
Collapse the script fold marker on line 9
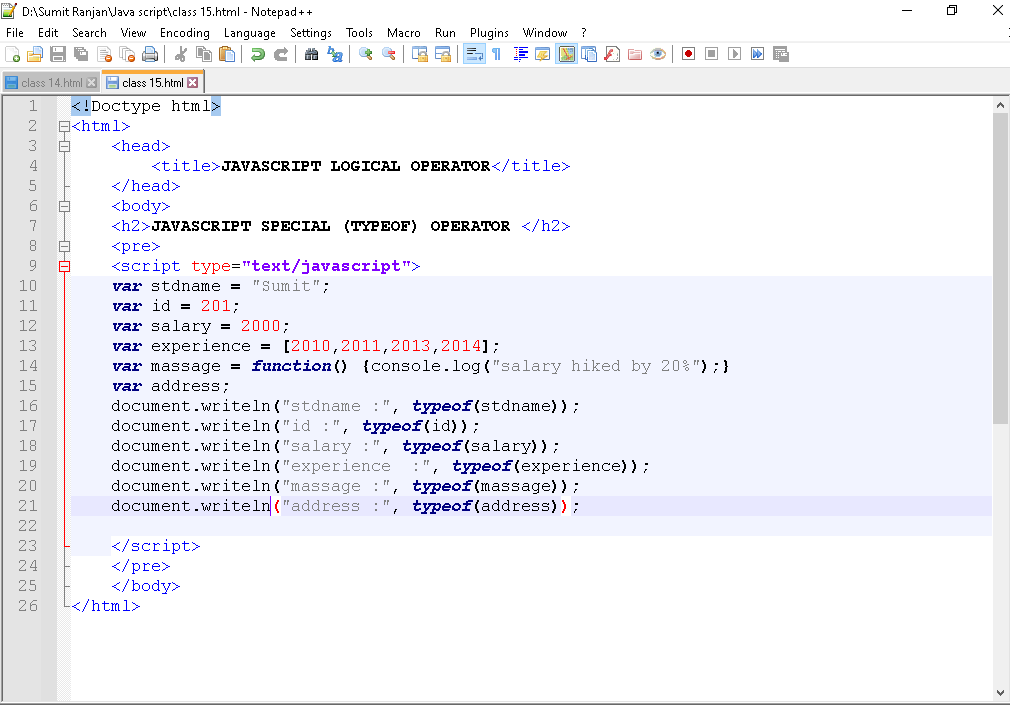pyautogui.click(x=64, y=266)
